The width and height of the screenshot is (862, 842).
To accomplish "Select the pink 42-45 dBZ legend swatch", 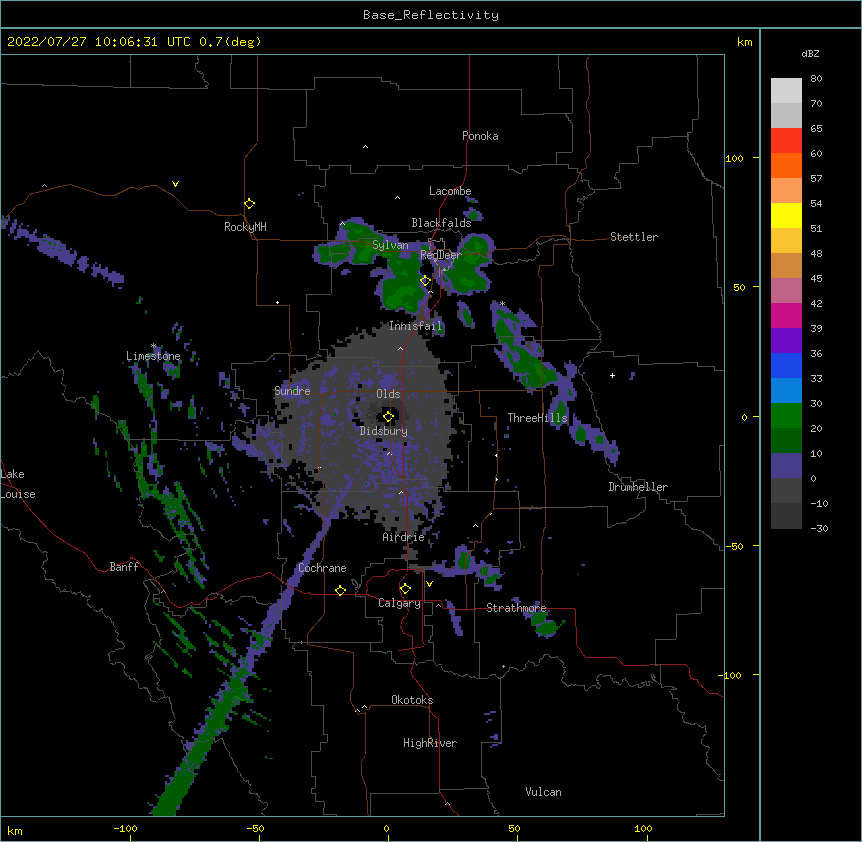I will pyautogui.click(x=786, y=291).
